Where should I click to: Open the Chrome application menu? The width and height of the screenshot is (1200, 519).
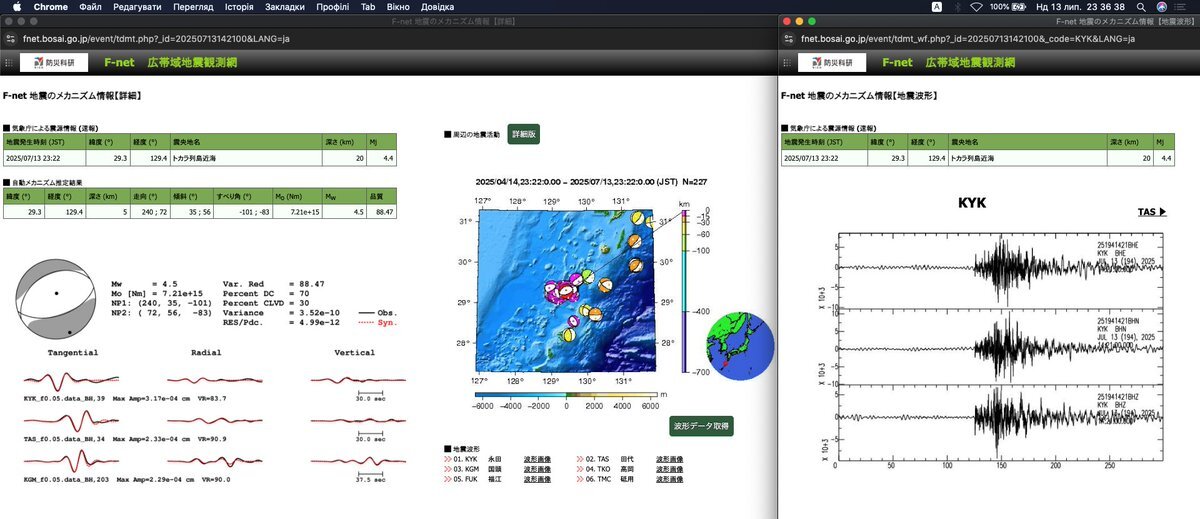(x=51, y=7)
